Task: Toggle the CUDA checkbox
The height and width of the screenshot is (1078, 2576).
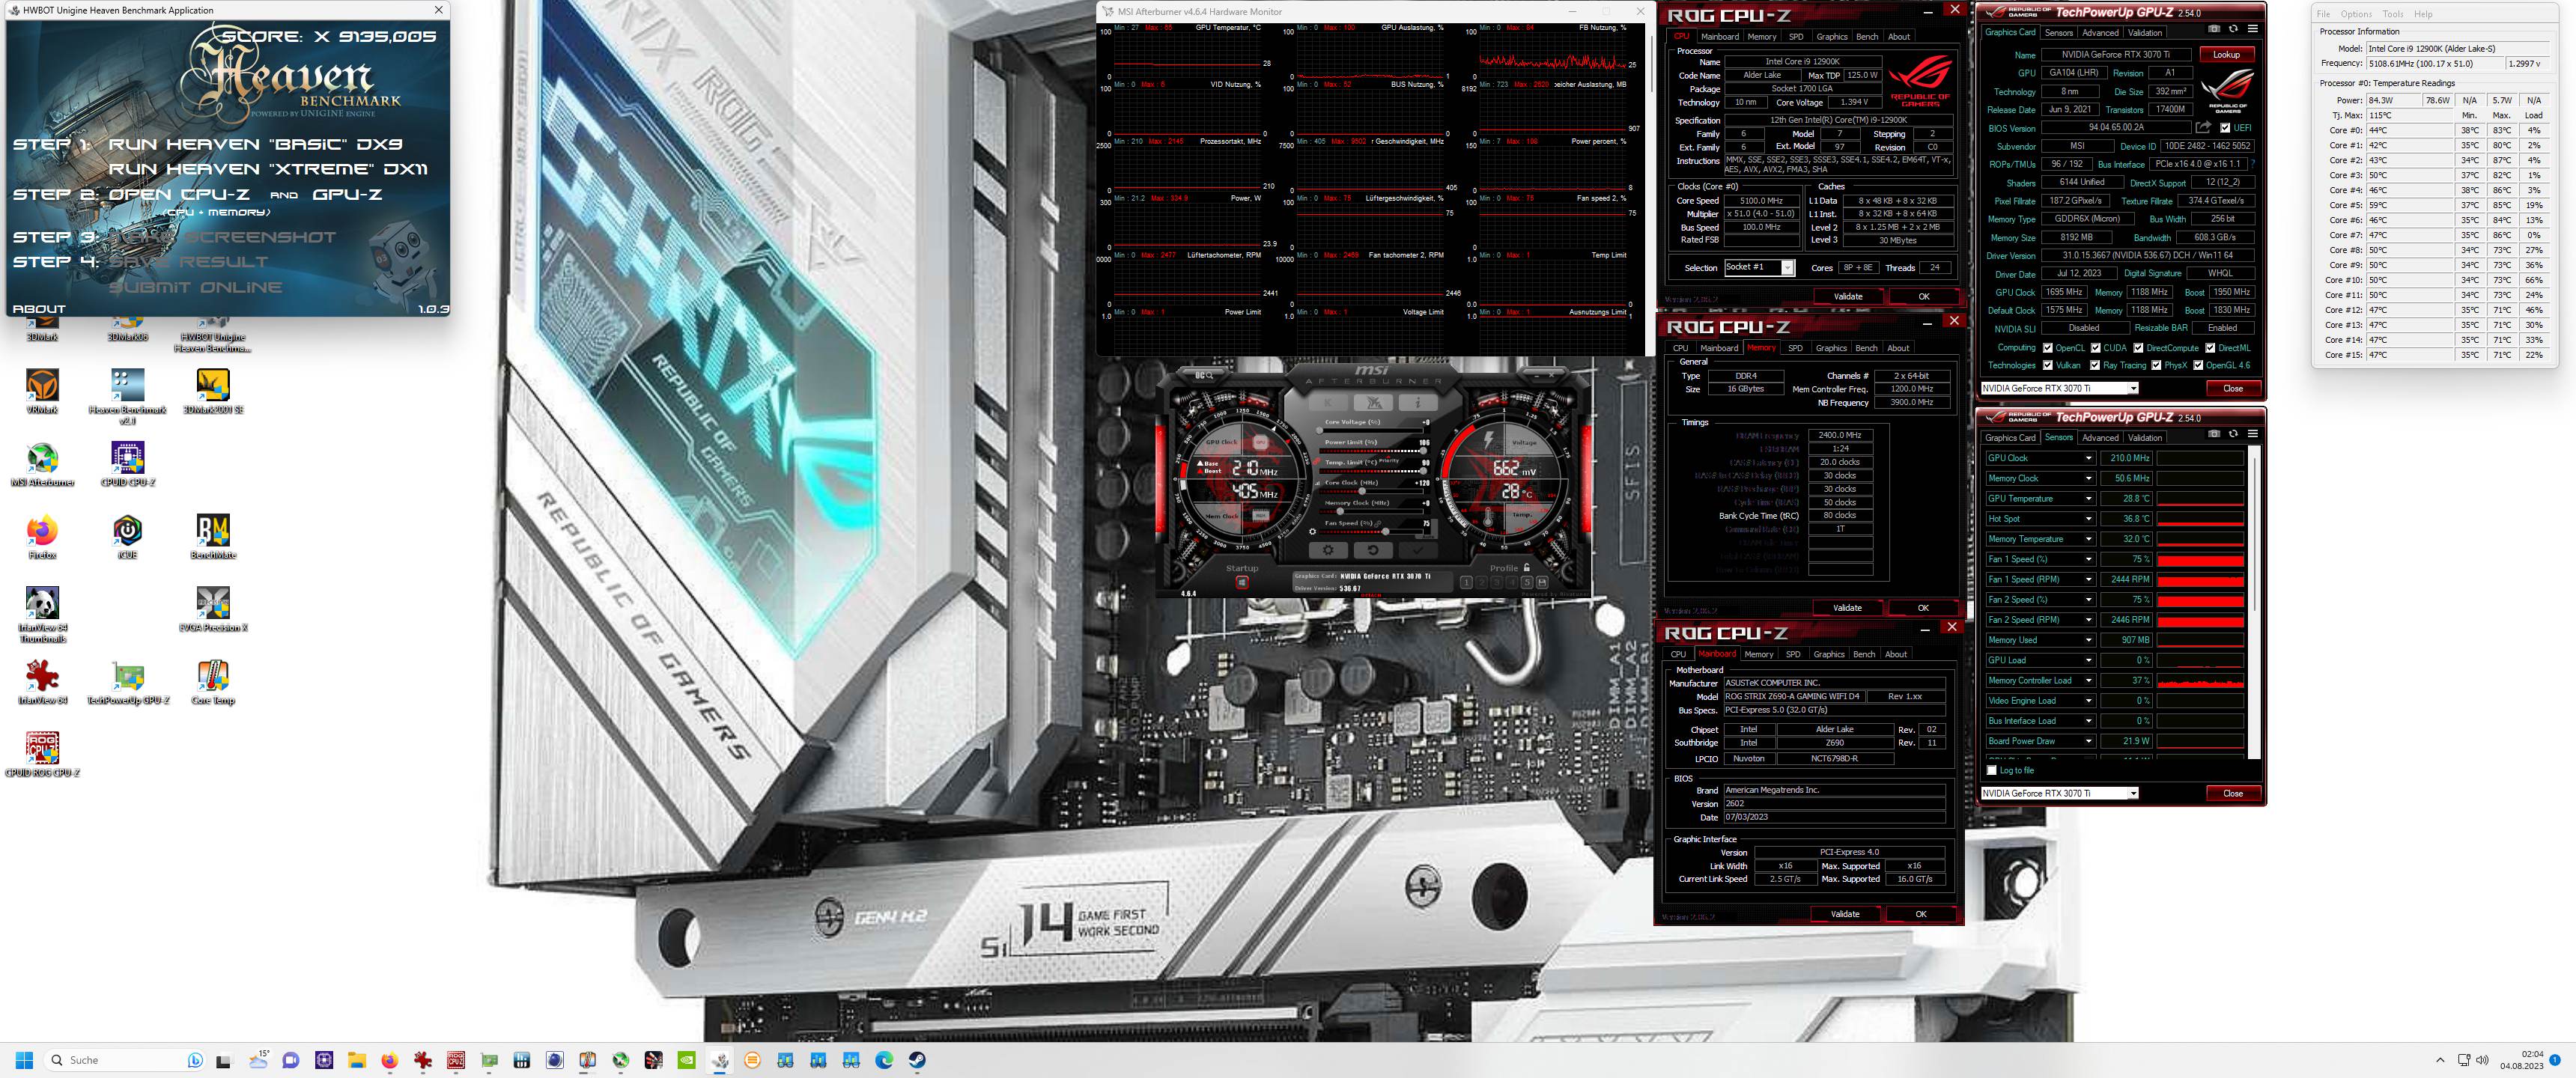Action: pos(2096,348)
